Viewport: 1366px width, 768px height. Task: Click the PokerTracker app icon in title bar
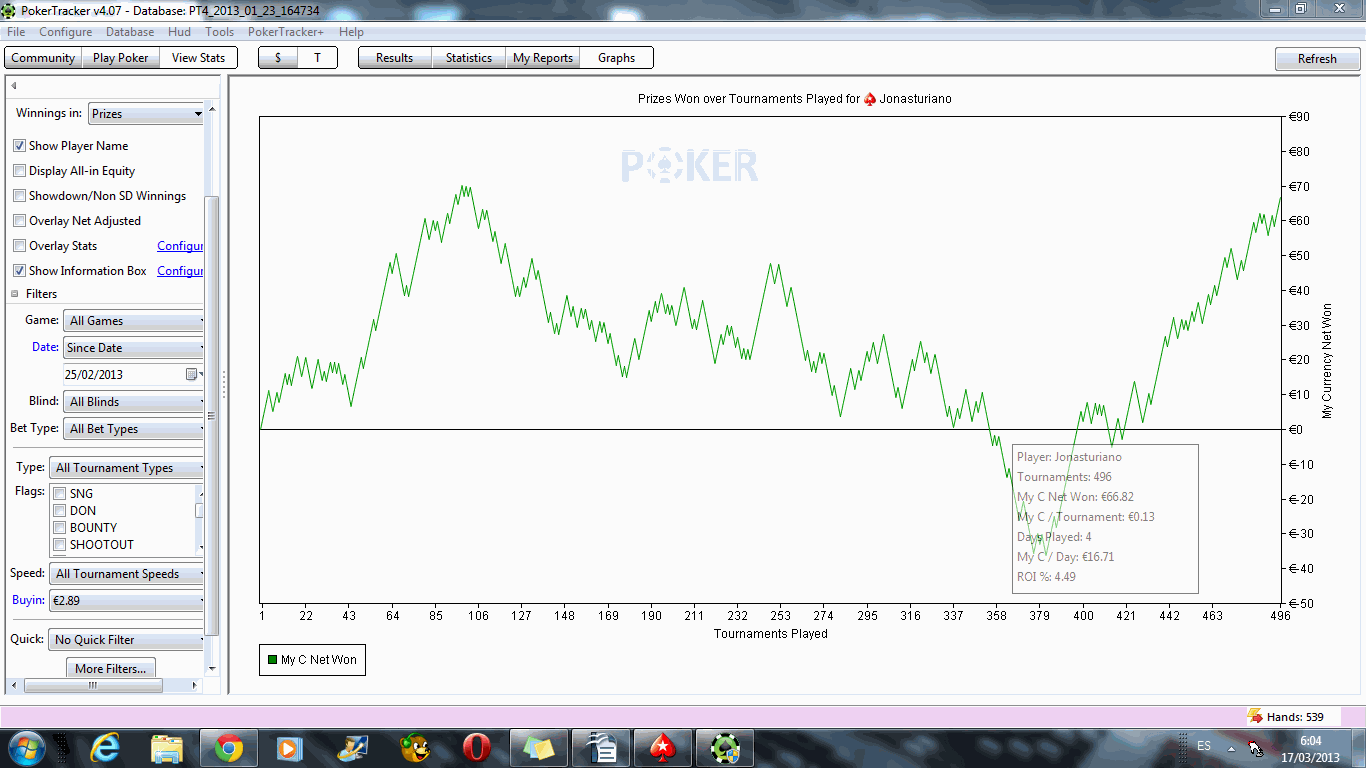9,10
